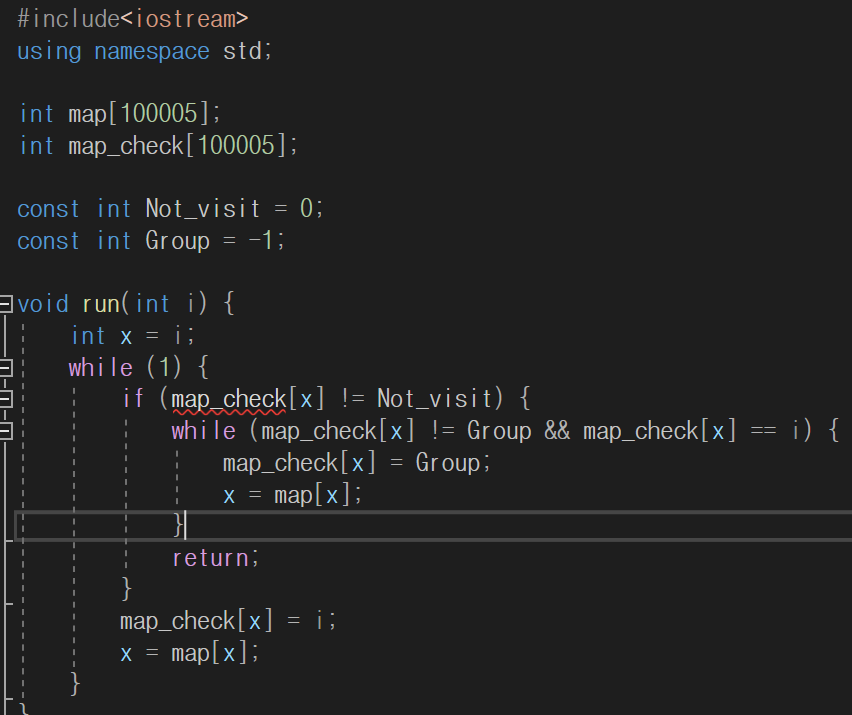Click the red-underlined 'map_check' in if condition
This screenshot has width=852, height=715.
(229, 400)
